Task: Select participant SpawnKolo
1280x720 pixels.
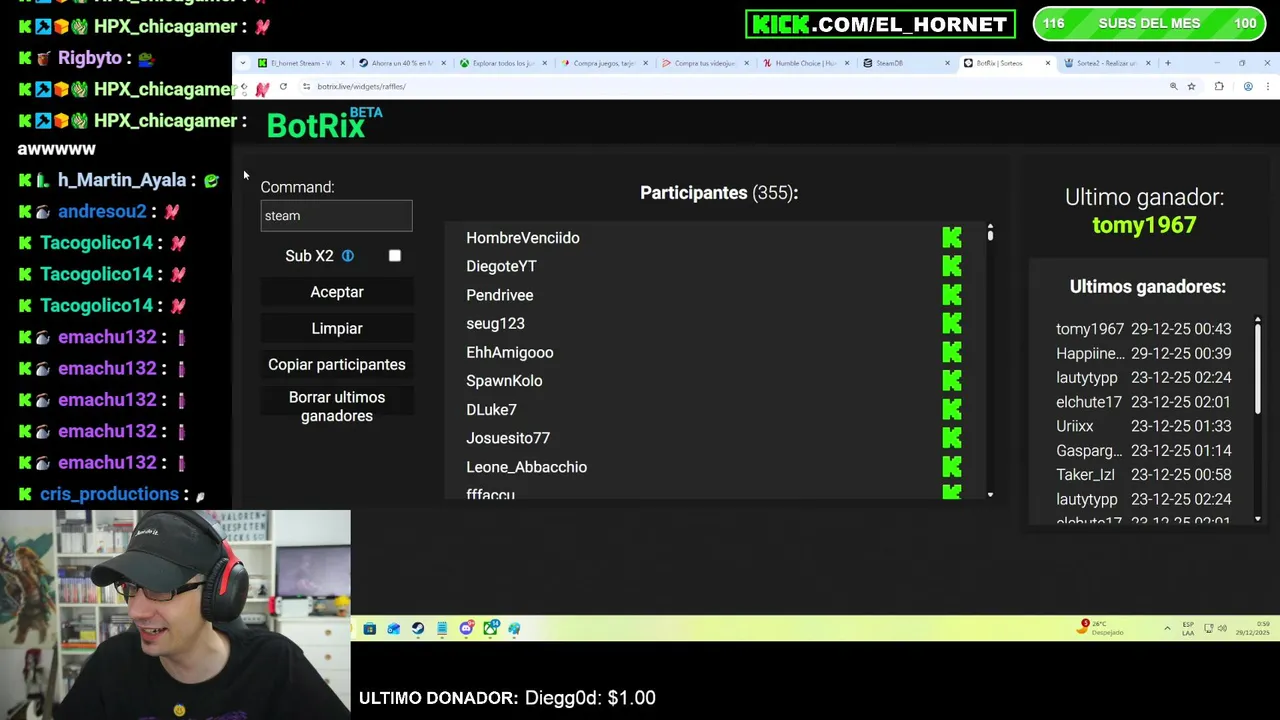Action: coord(504,381)
